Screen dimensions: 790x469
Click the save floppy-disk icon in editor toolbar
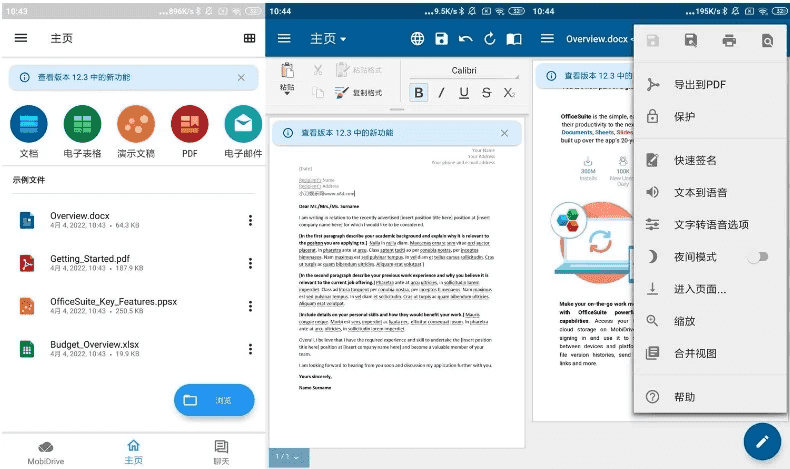441,39
